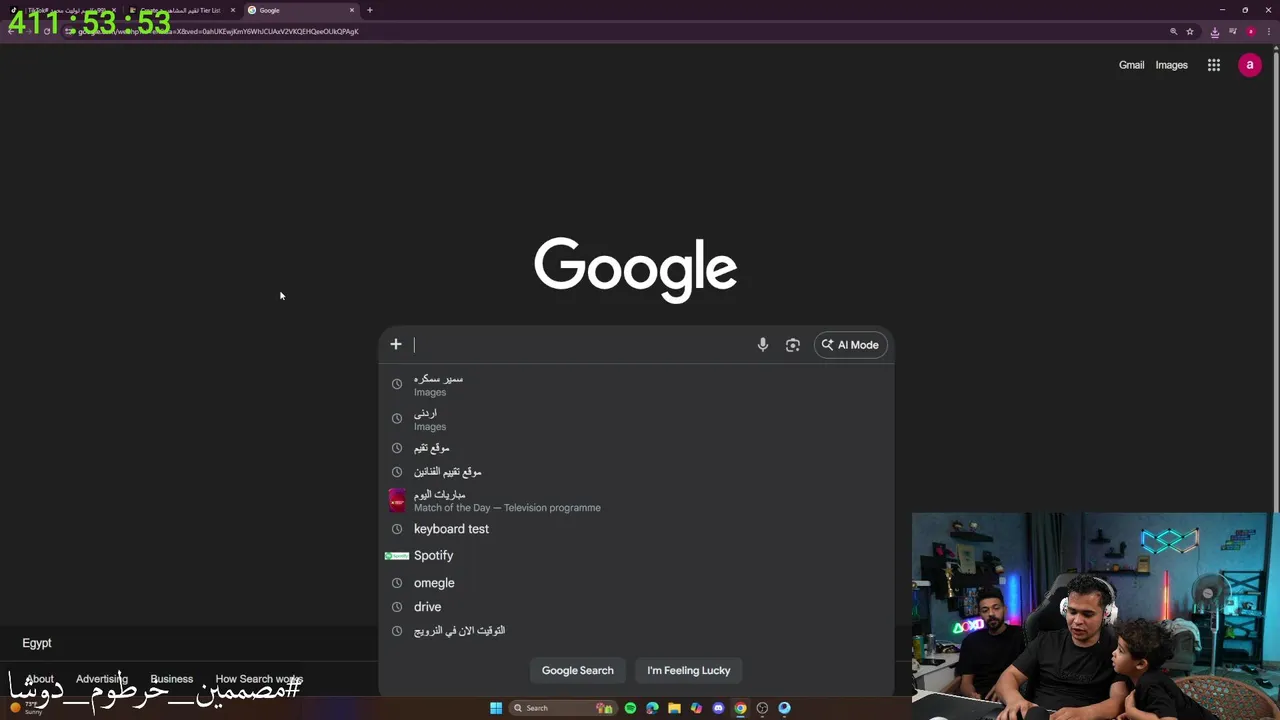Screen dimensions: 1280x720
Task: Open Gmail link
Action: click(x=1131, y=65)
